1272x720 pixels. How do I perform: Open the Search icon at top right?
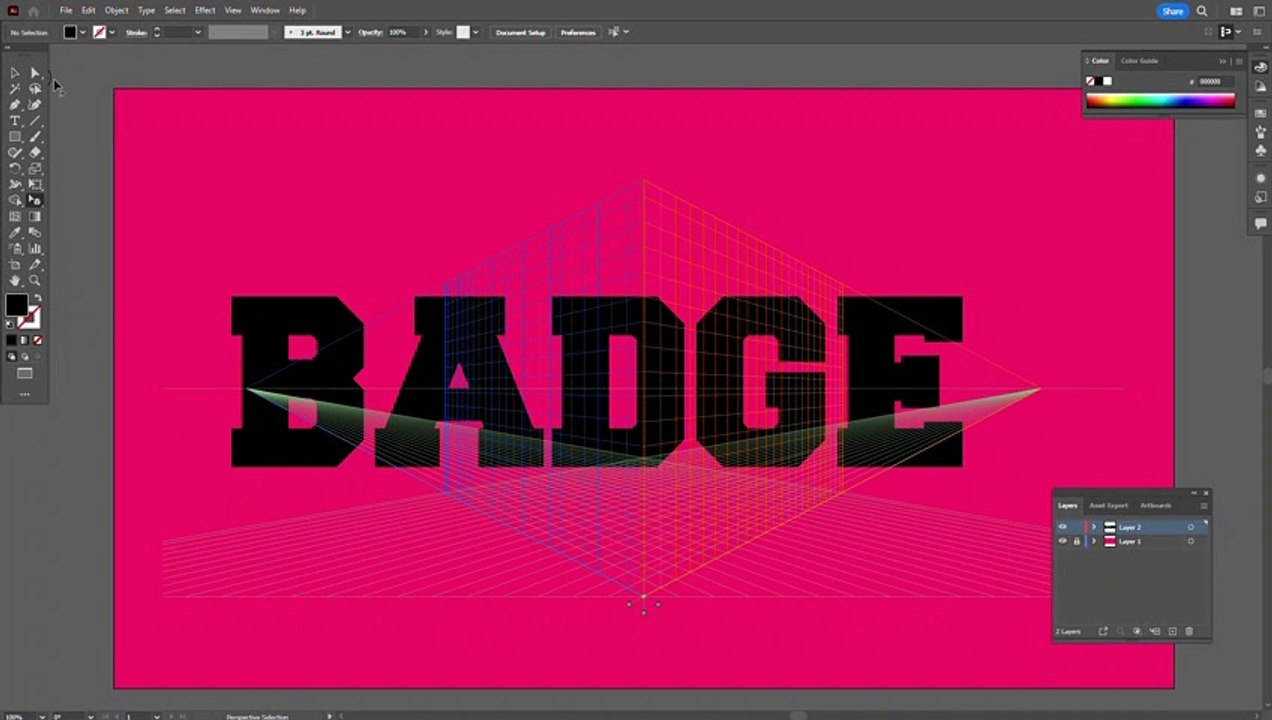coord(1202,11)
